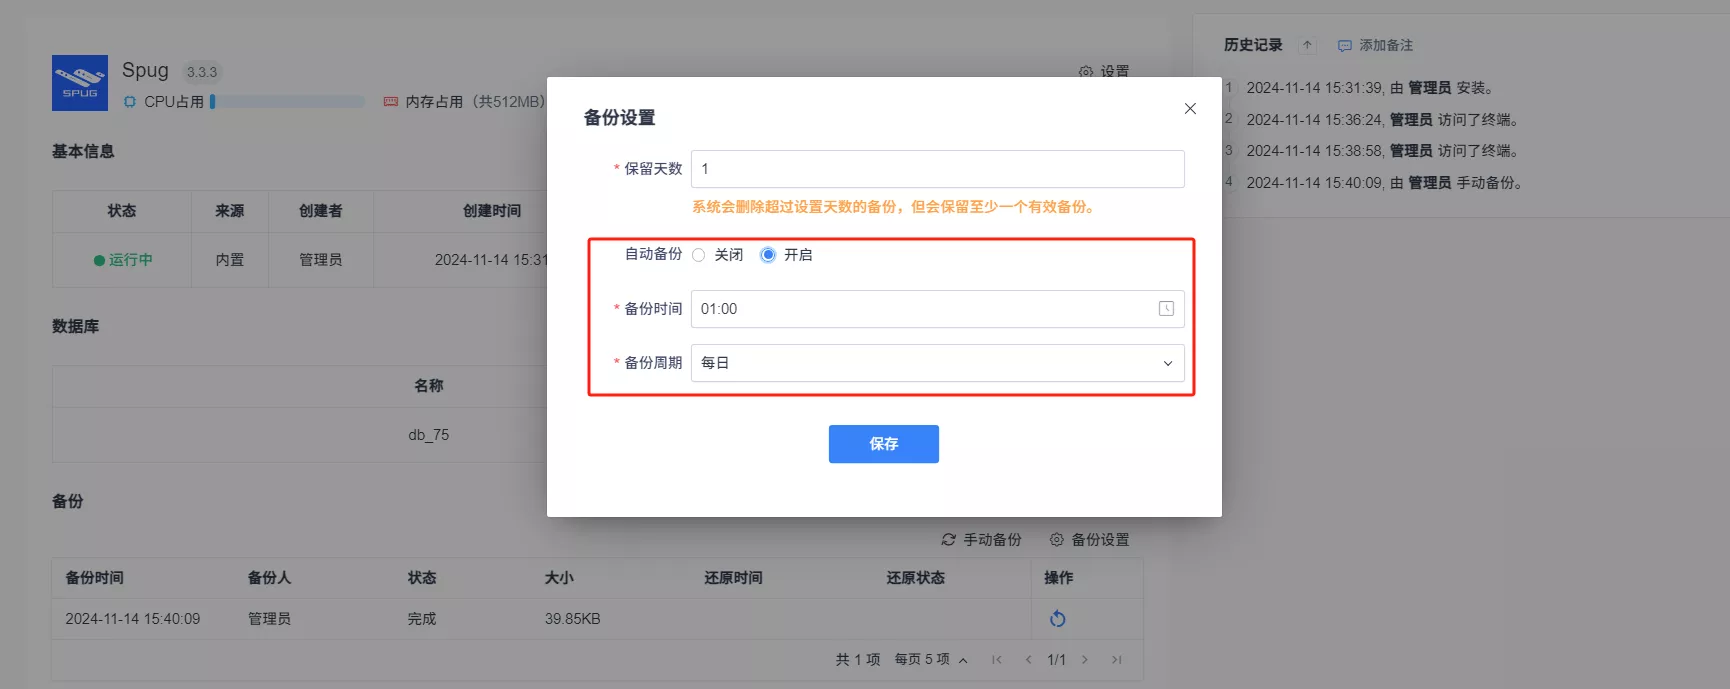Click the Spug application logo
This screenshot has width=1730, height=689.
(x=80, y=83)
